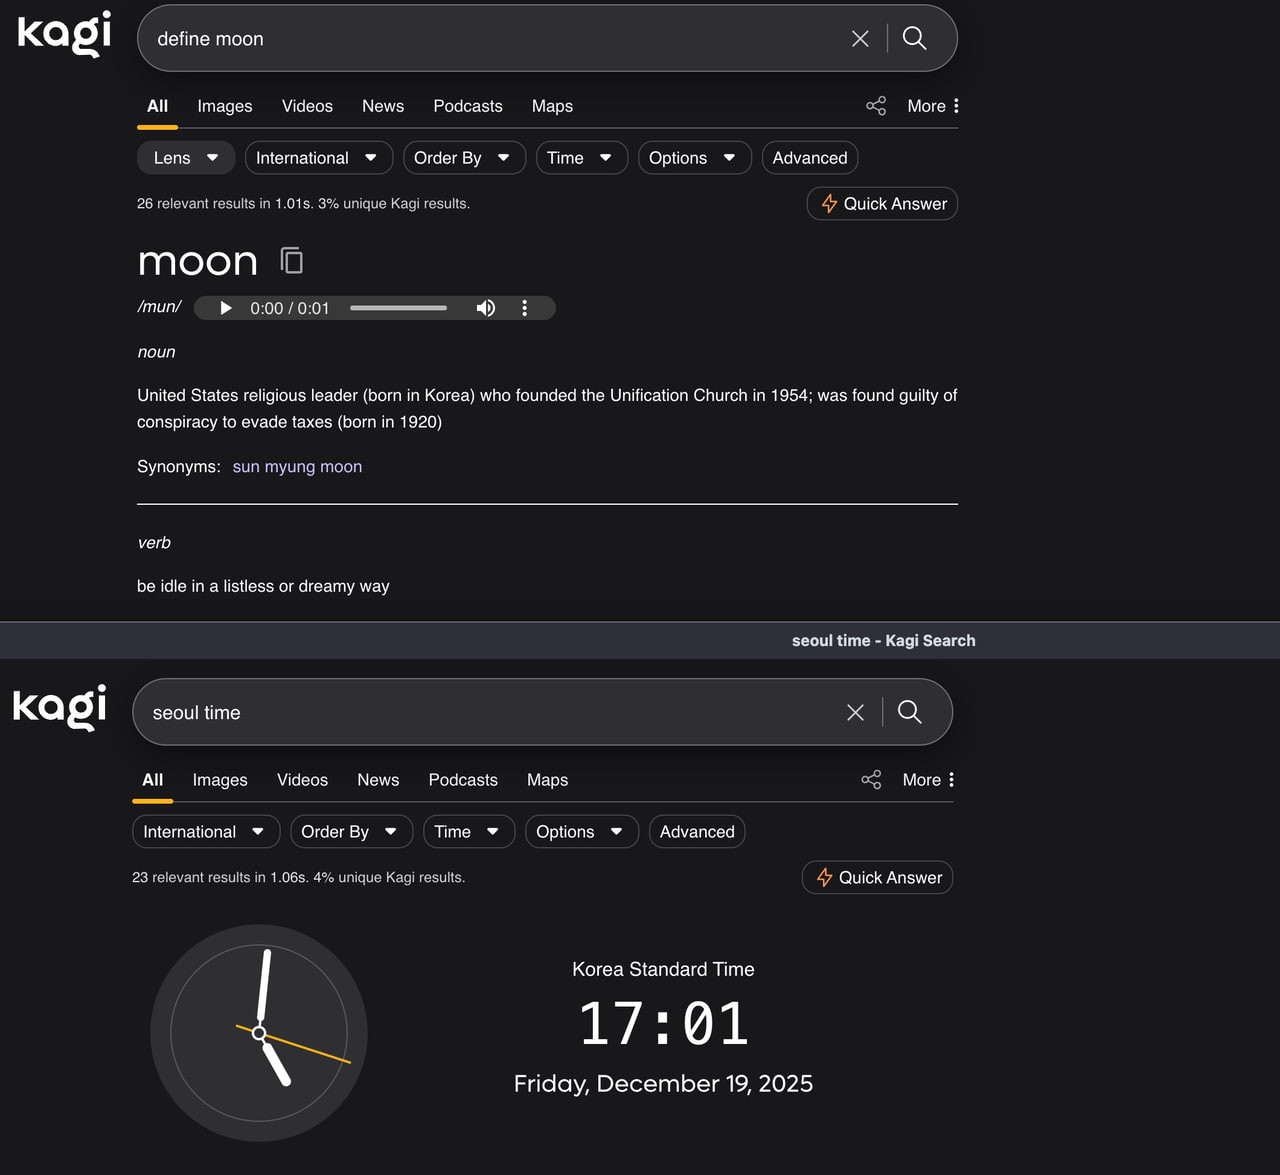Image resolution: width=1280 pixels, height=1175 pixels.
Task: Click the share icon on seoul time results
Action: coord(871,779)
